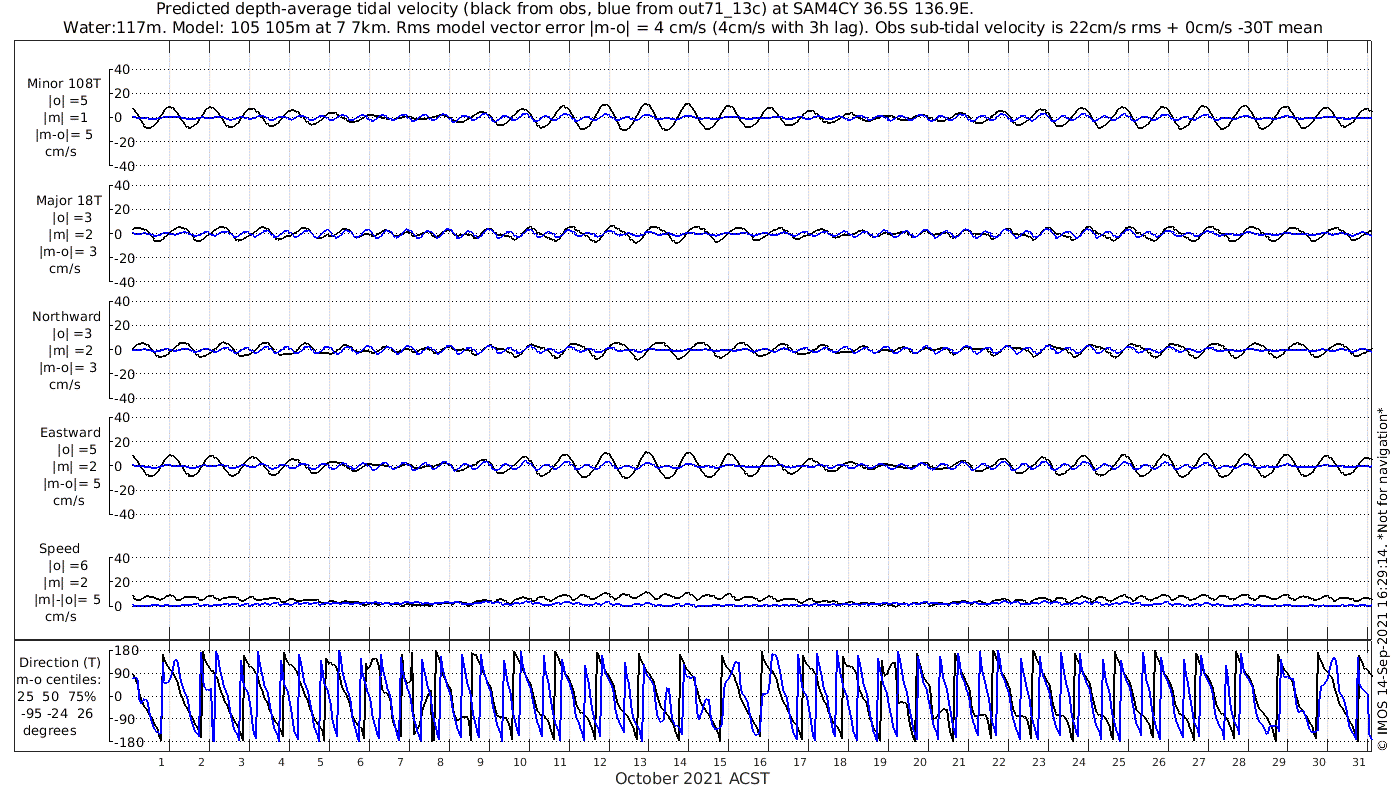Click the '20' y-tick of the Major panel
Image resolution: width=1400 pixels, height=800 pixels.
click(122, 210)
